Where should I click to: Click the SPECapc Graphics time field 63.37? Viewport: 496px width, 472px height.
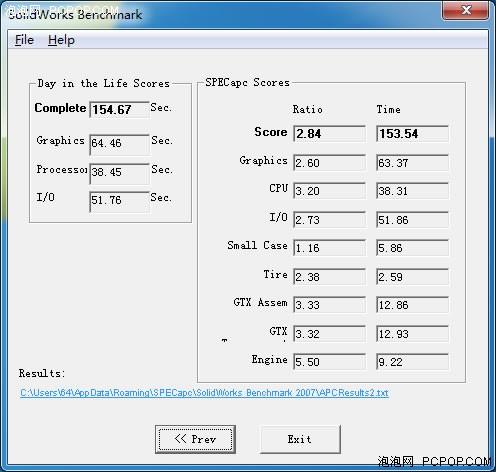(x=412, y=163)
